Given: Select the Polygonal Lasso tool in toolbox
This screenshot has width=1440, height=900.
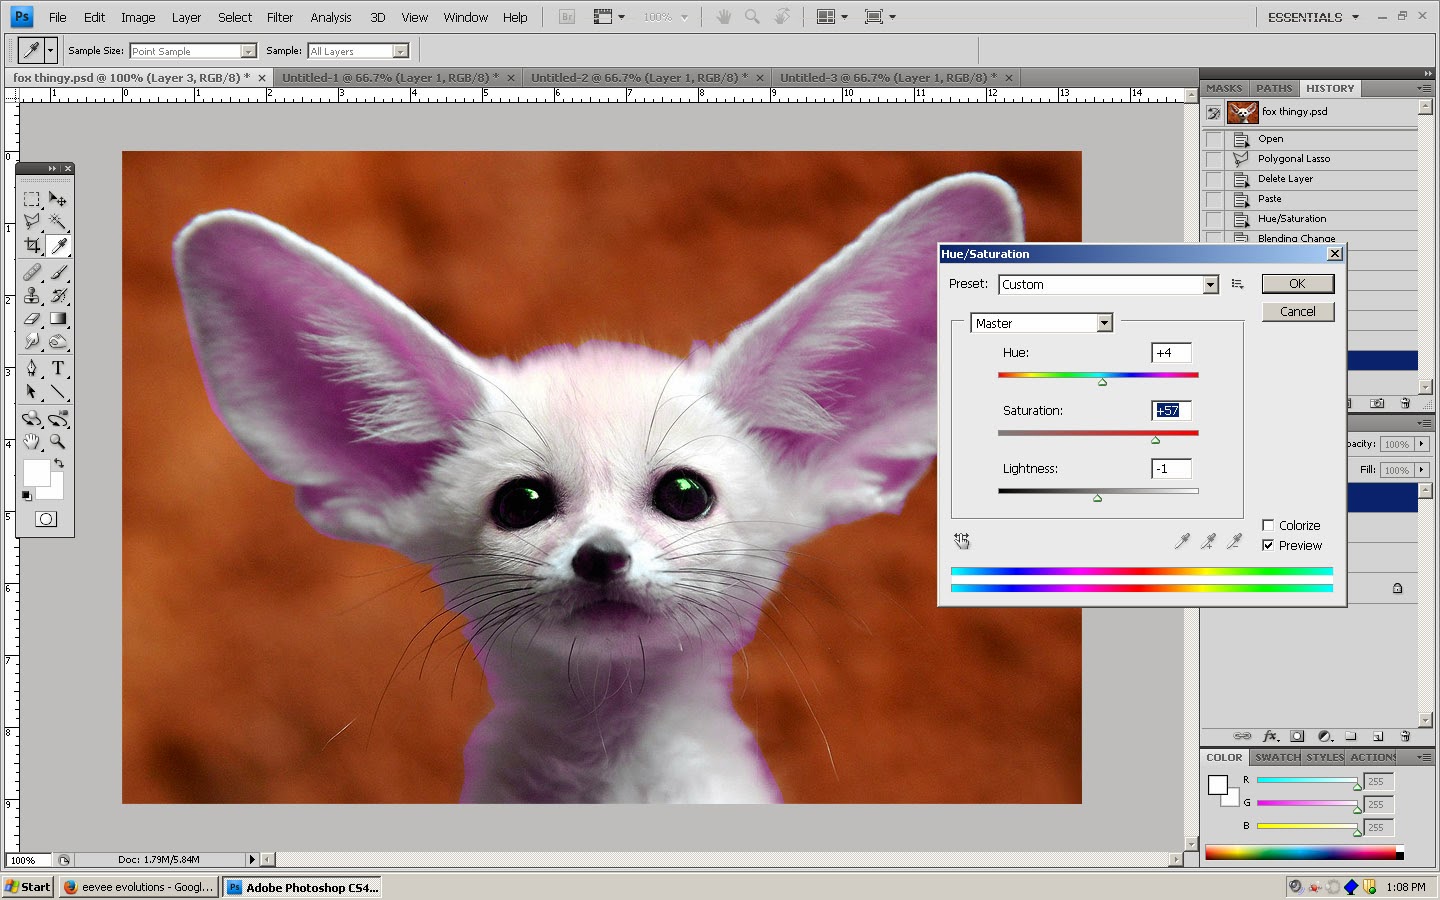Looking at the screenshot, I should (x=32, y=221).
